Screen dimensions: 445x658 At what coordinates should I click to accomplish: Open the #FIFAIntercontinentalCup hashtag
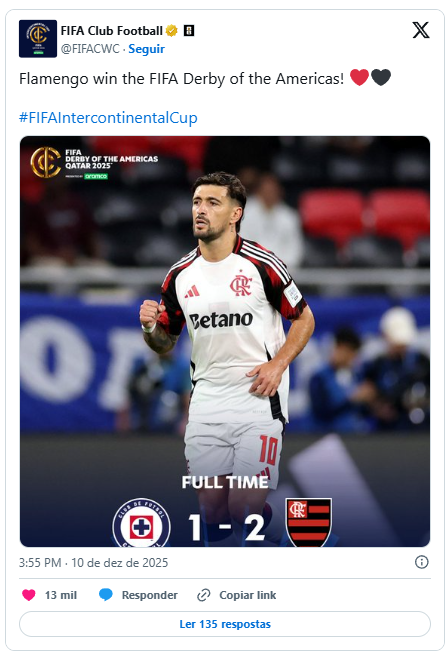[x=108, y=118]
